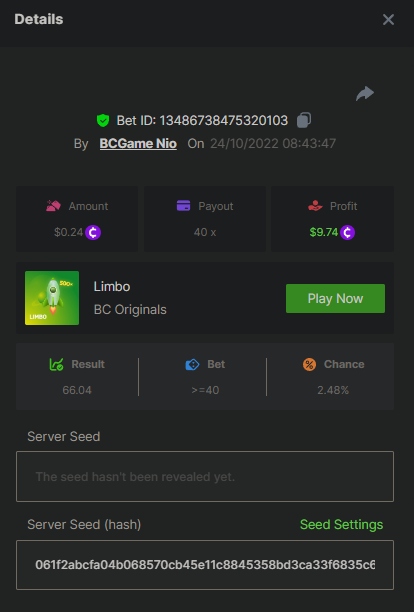Open the BCGame Nio profile link
Viewport: 414px width, 612px height.
138,144
